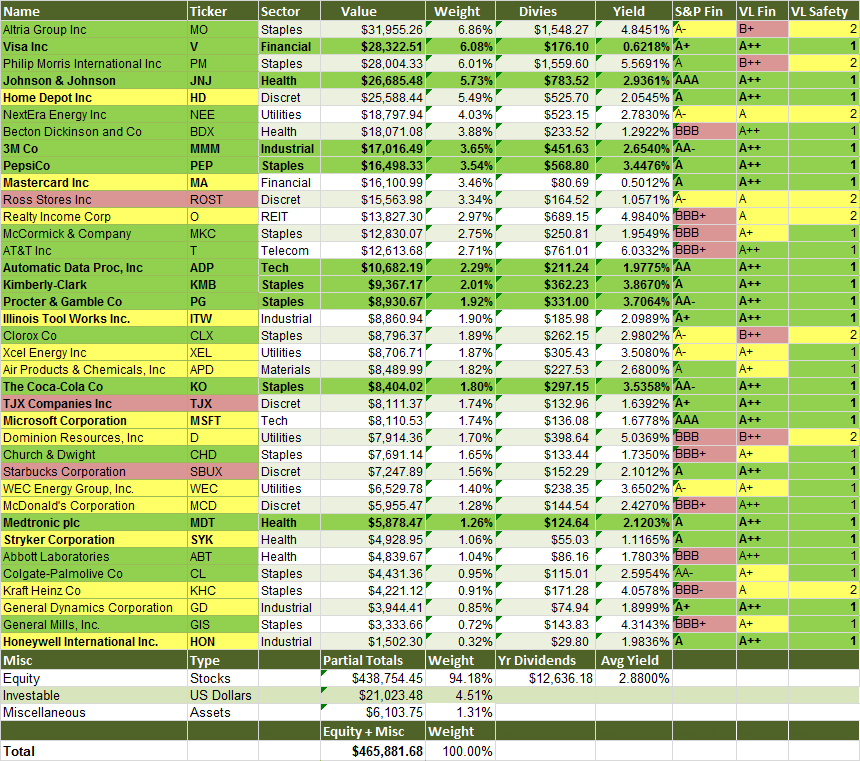Click the Equity total $438,754.45
The image size is (860, 761).
[x=373, y=679]
